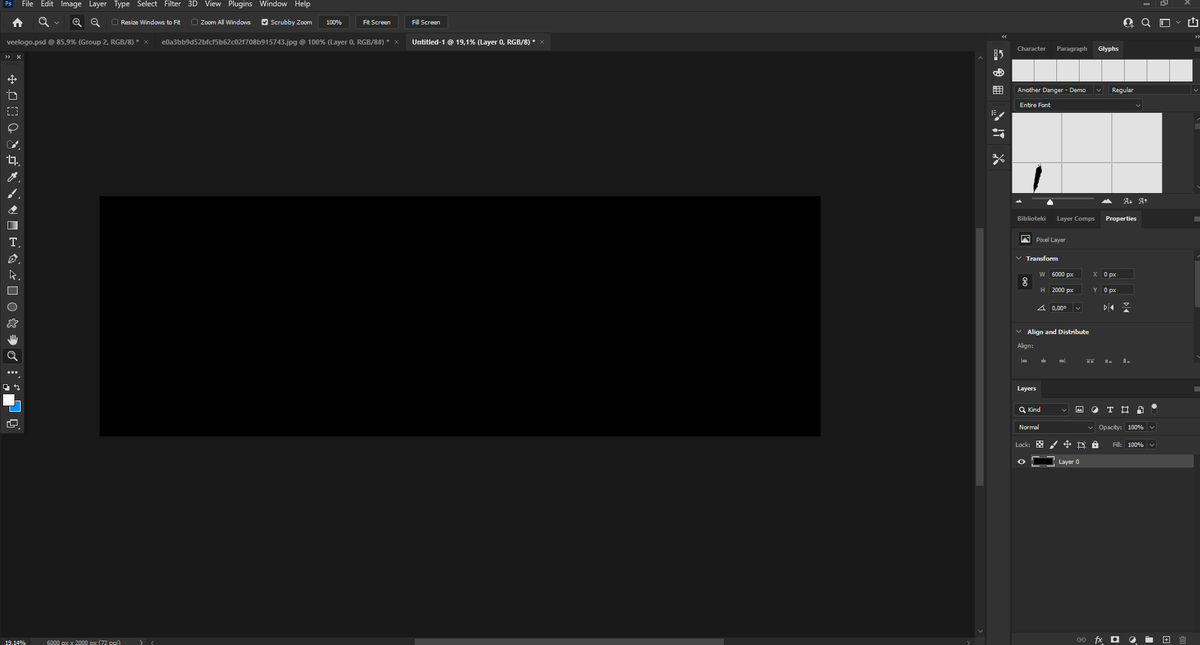Toggle lock image pixels brush icon
The width and height of the screenshot is (1200, 645).
pyautogui.click(x=1053, y=444)
